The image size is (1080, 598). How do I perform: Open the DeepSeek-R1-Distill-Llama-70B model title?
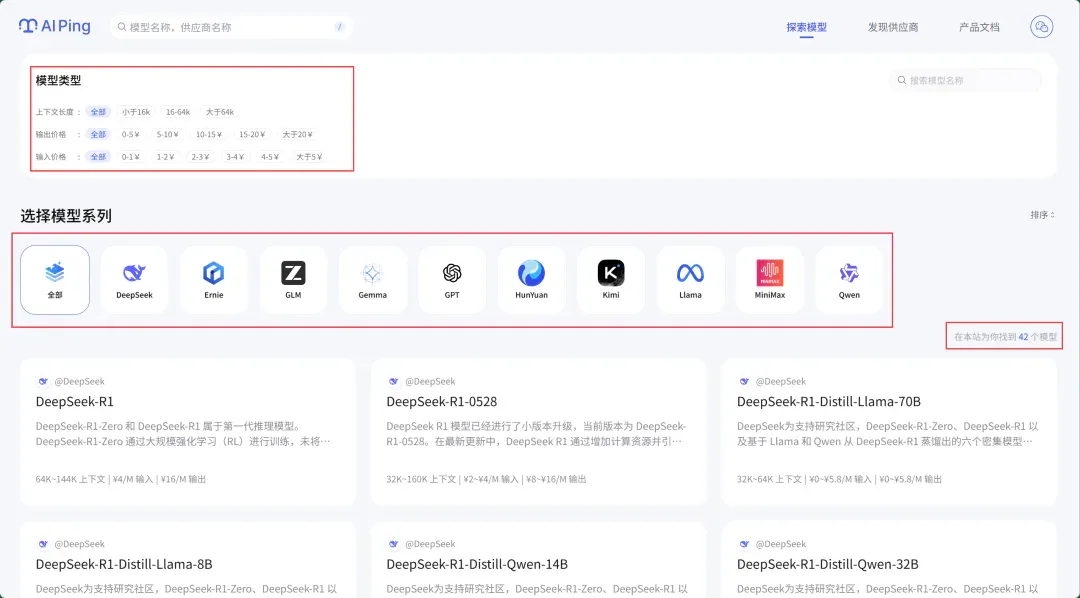(829, 401)
